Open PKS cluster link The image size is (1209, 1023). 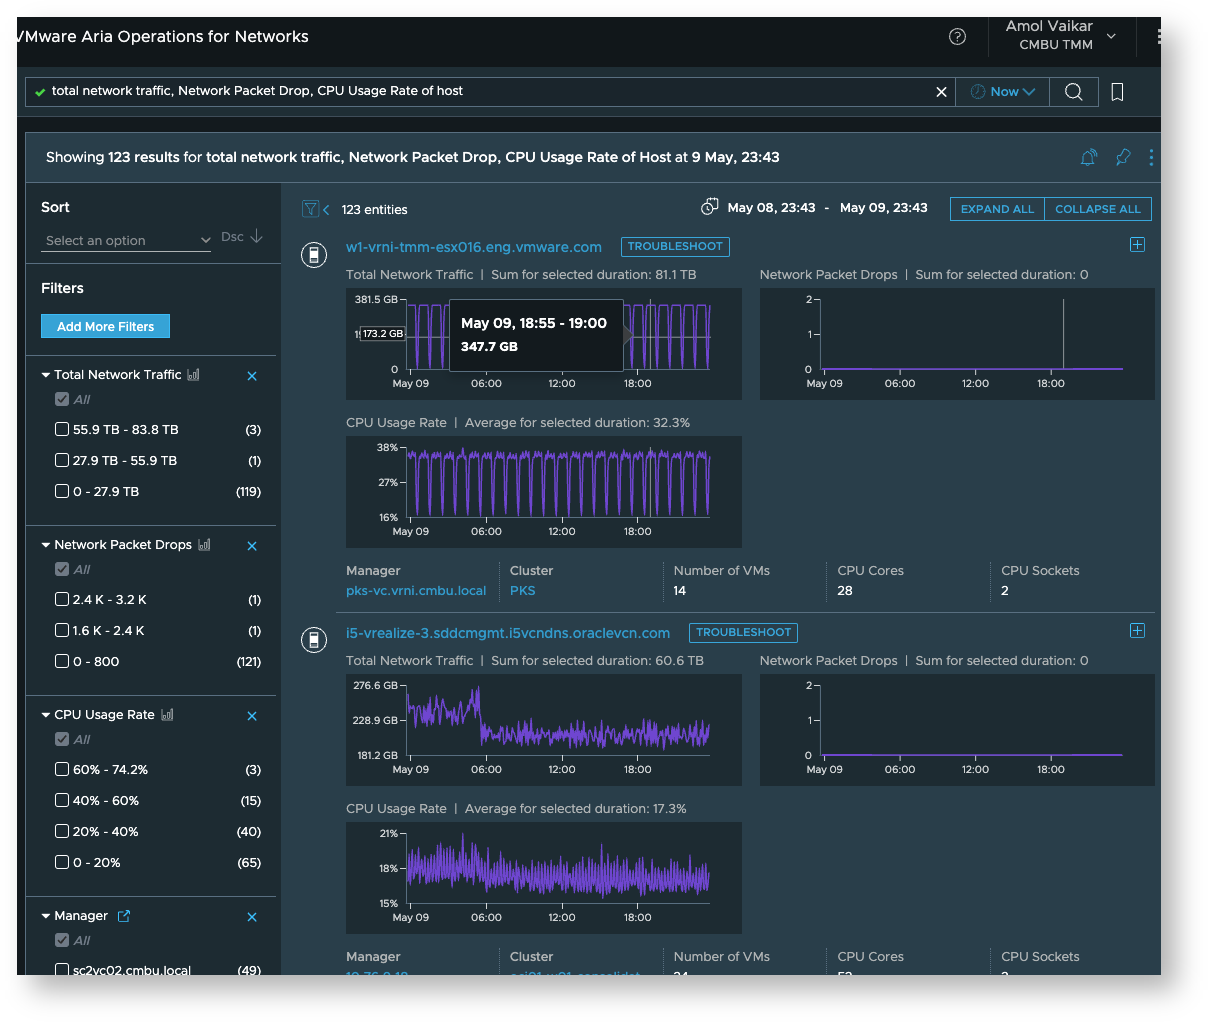tap(522, 591)
